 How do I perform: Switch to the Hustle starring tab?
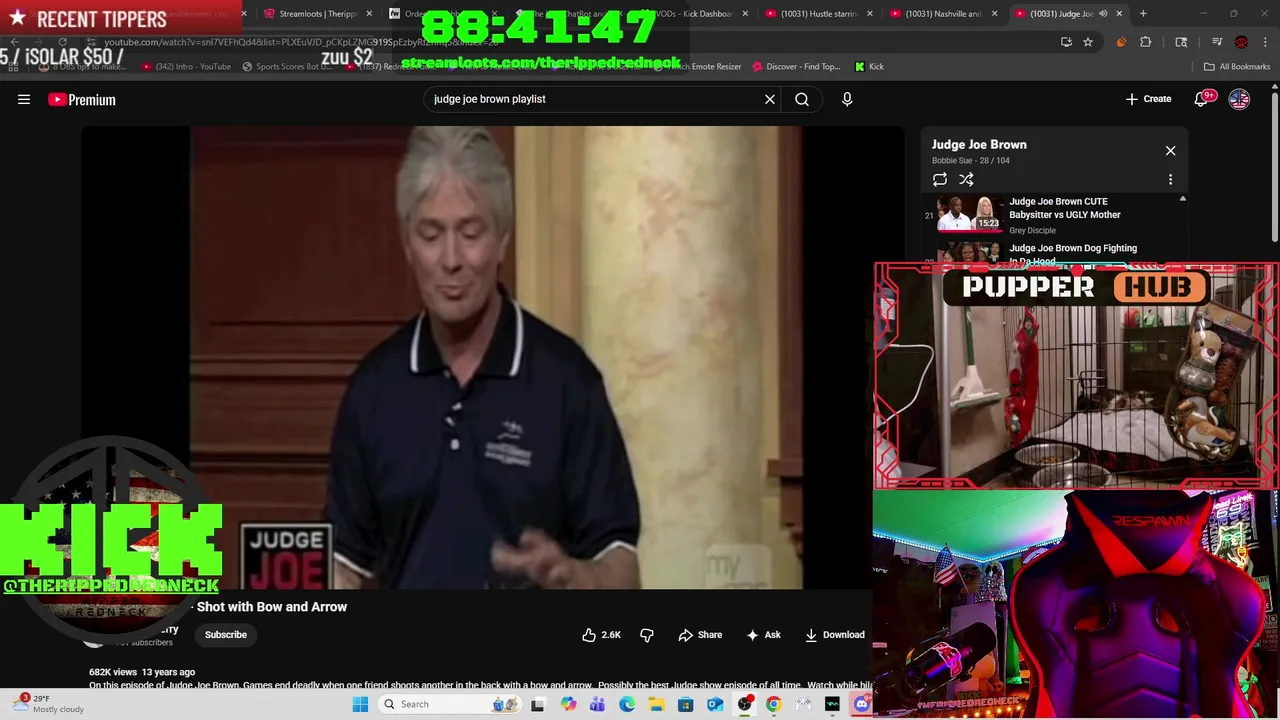pyautogui.click(x=818, y=14)
